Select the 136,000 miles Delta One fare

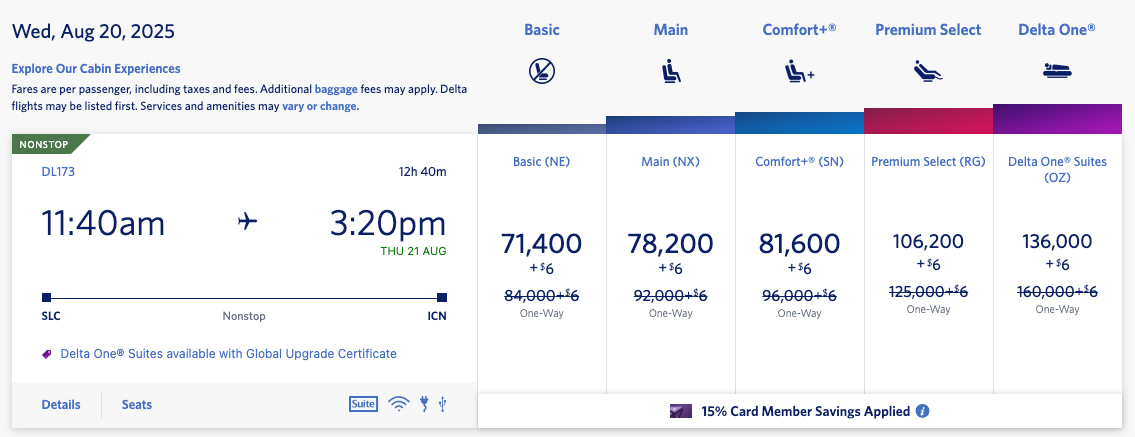click(x=1057, y=241)
